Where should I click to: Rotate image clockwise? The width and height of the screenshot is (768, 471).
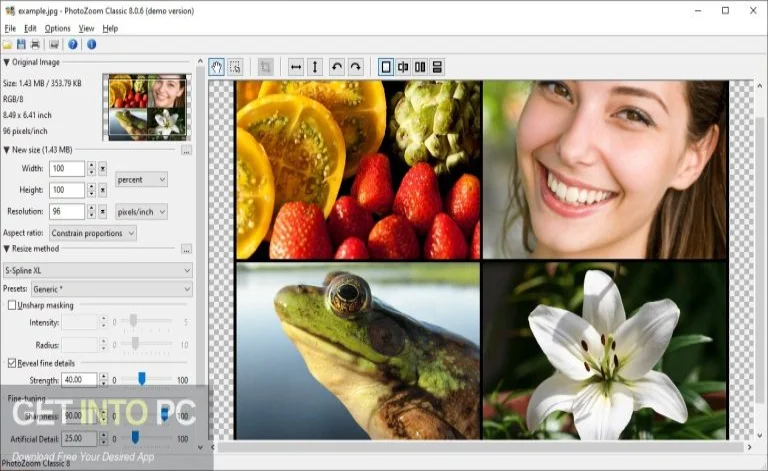tap(356, 67)
